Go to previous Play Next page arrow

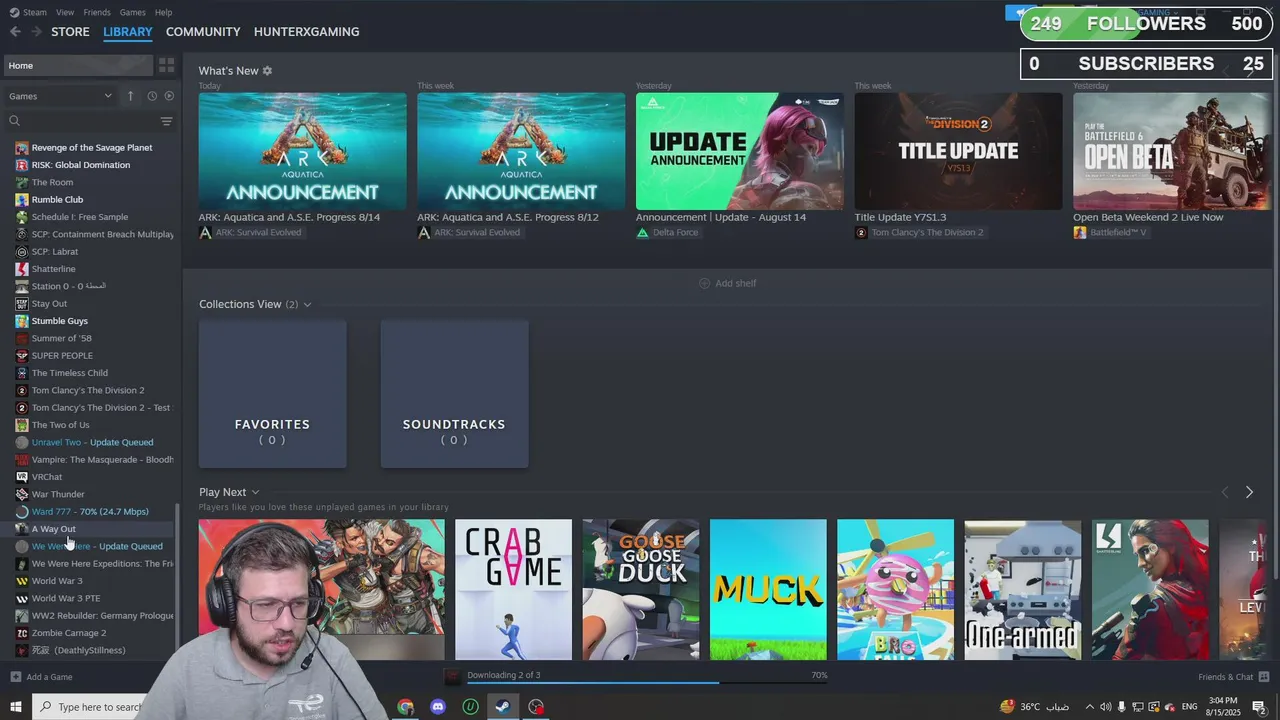[x=1225, y=492]
